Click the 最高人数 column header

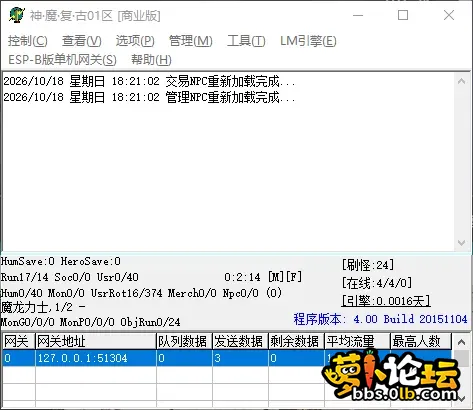click(x=421, y=341)
